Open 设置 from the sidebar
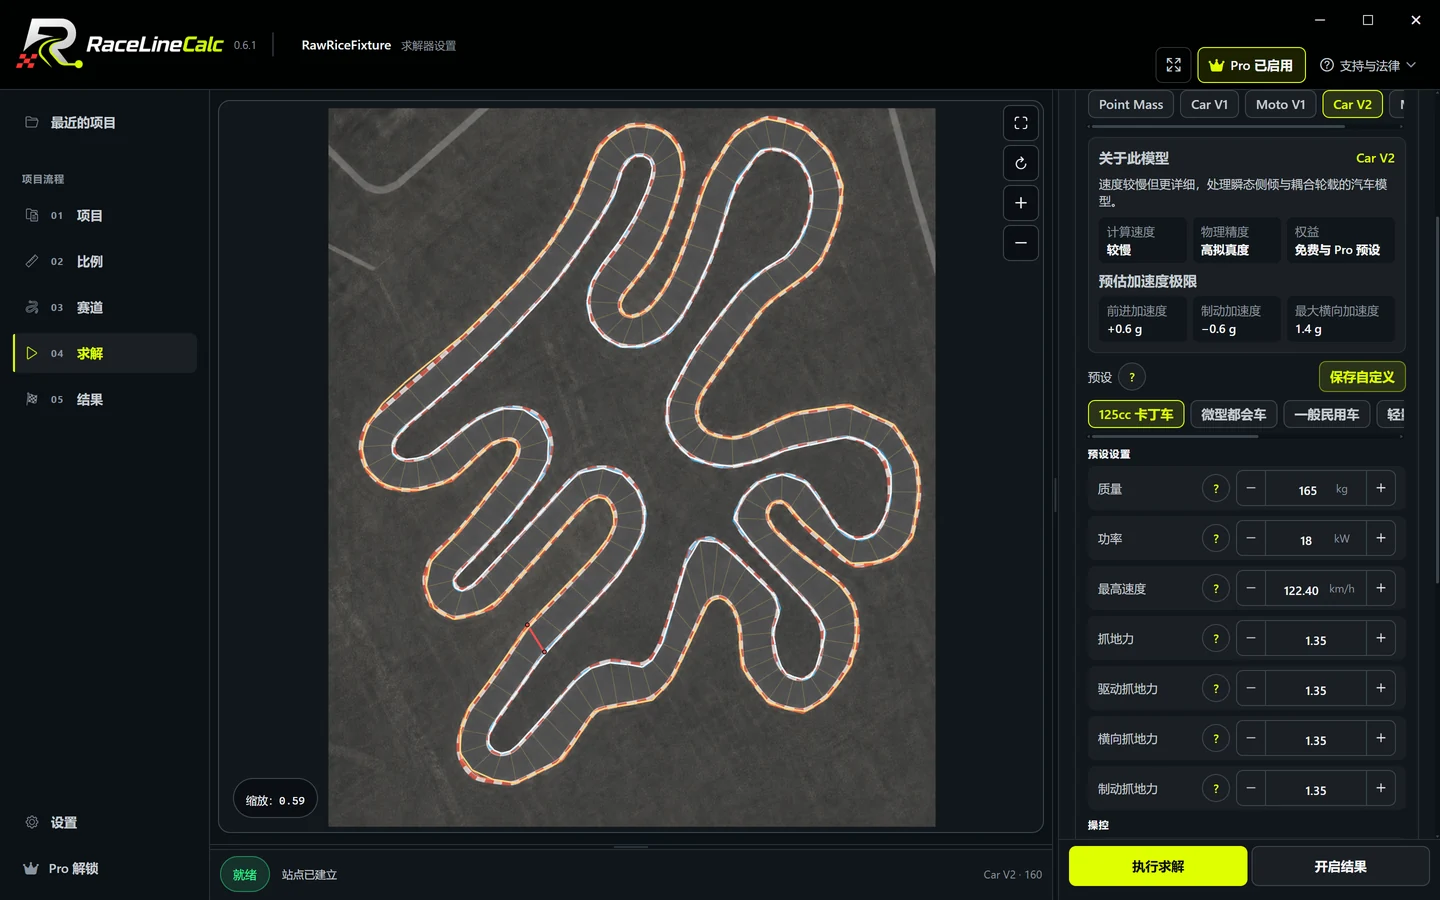Viewport: 1440px width, 900px height. pyautogui.click(x=105, y=822)
